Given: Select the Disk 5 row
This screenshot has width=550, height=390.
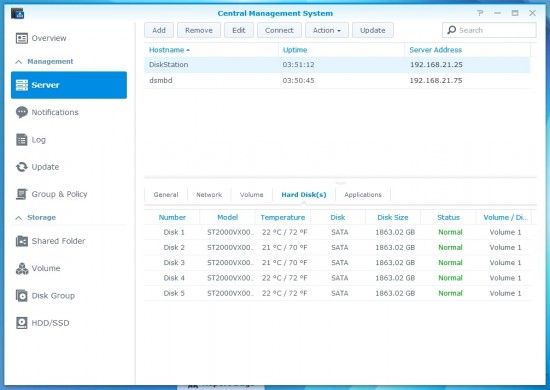Looking at the screenshot, I should [x=338, y=293].
